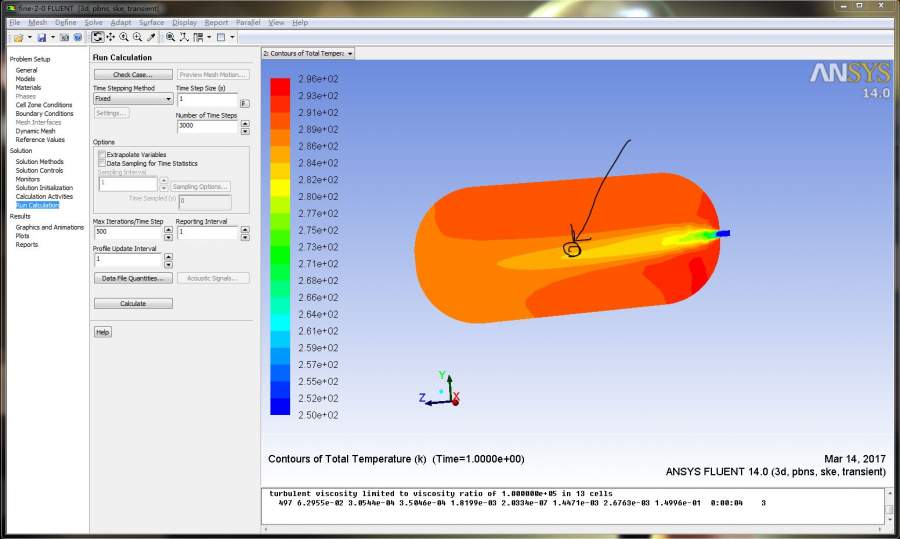Enable Data Sampling for Time Statistics
The width and height of the screenshot is (900, 539).
102,163
